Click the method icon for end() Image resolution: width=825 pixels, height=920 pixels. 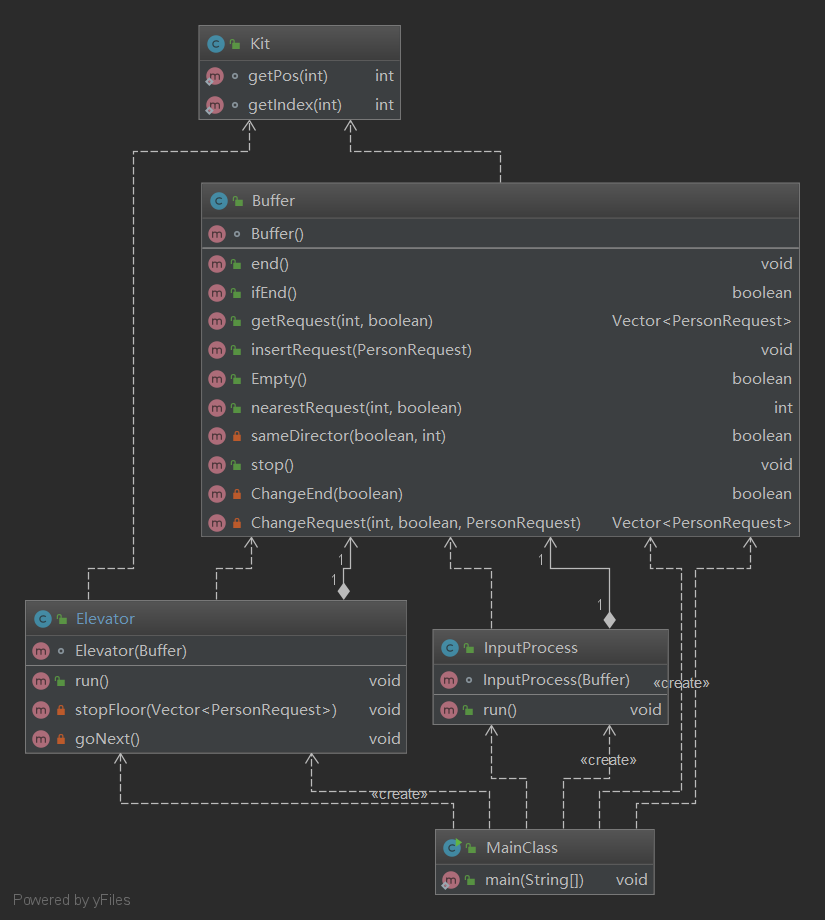[x=217, y=264]
